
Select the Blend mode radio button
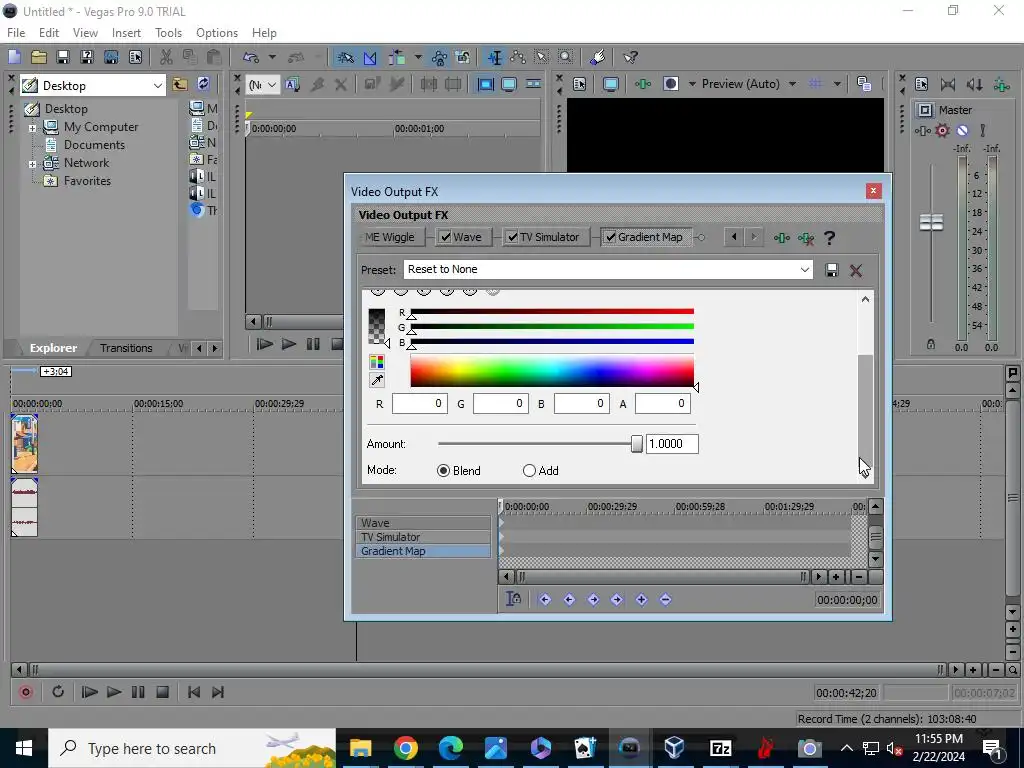click(443, 470)
